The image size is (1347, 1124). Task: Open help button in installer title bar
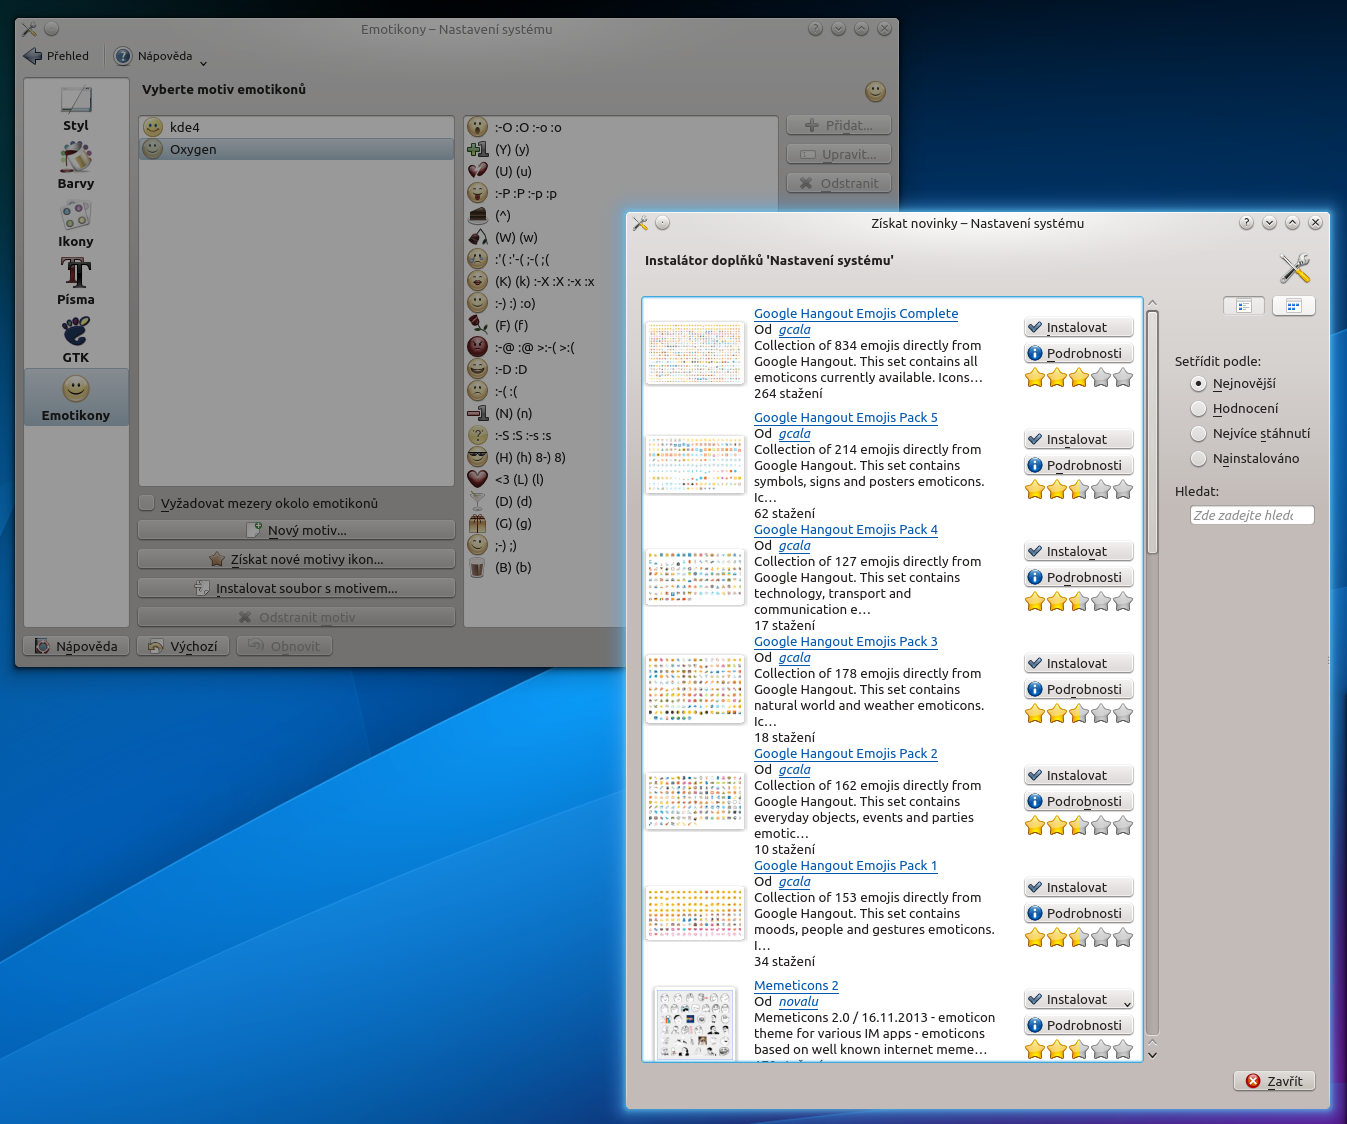[1246, 223]
